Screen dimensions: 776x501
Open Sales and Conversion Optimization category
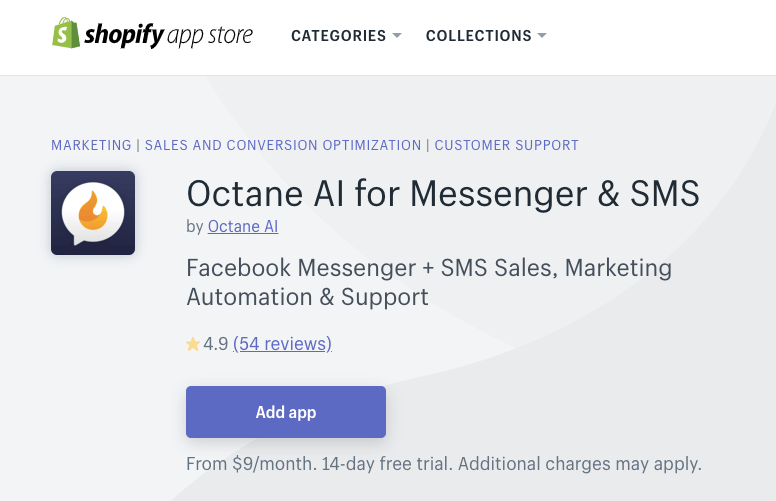[283, 145]
